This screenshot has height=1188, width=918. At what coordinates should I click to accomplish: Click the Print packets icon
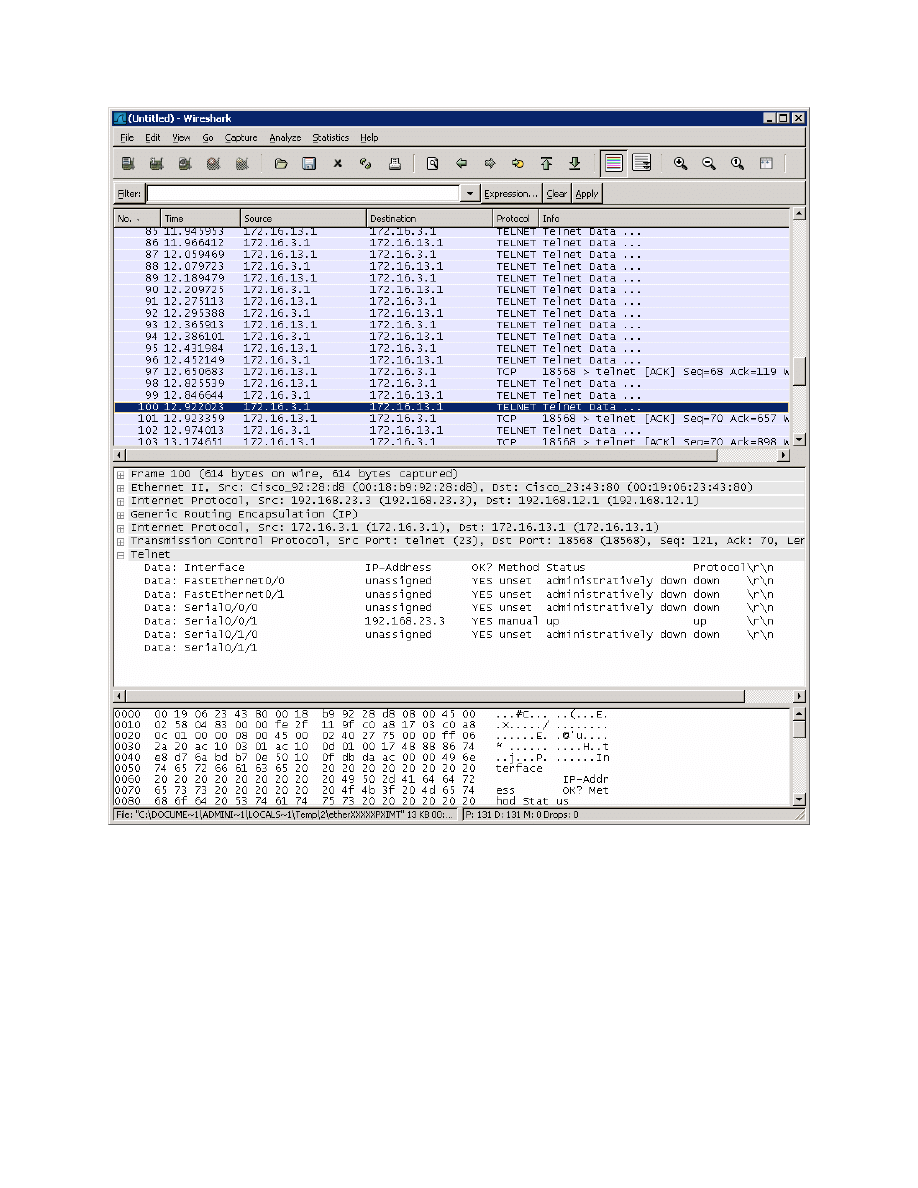pos(394,164)
